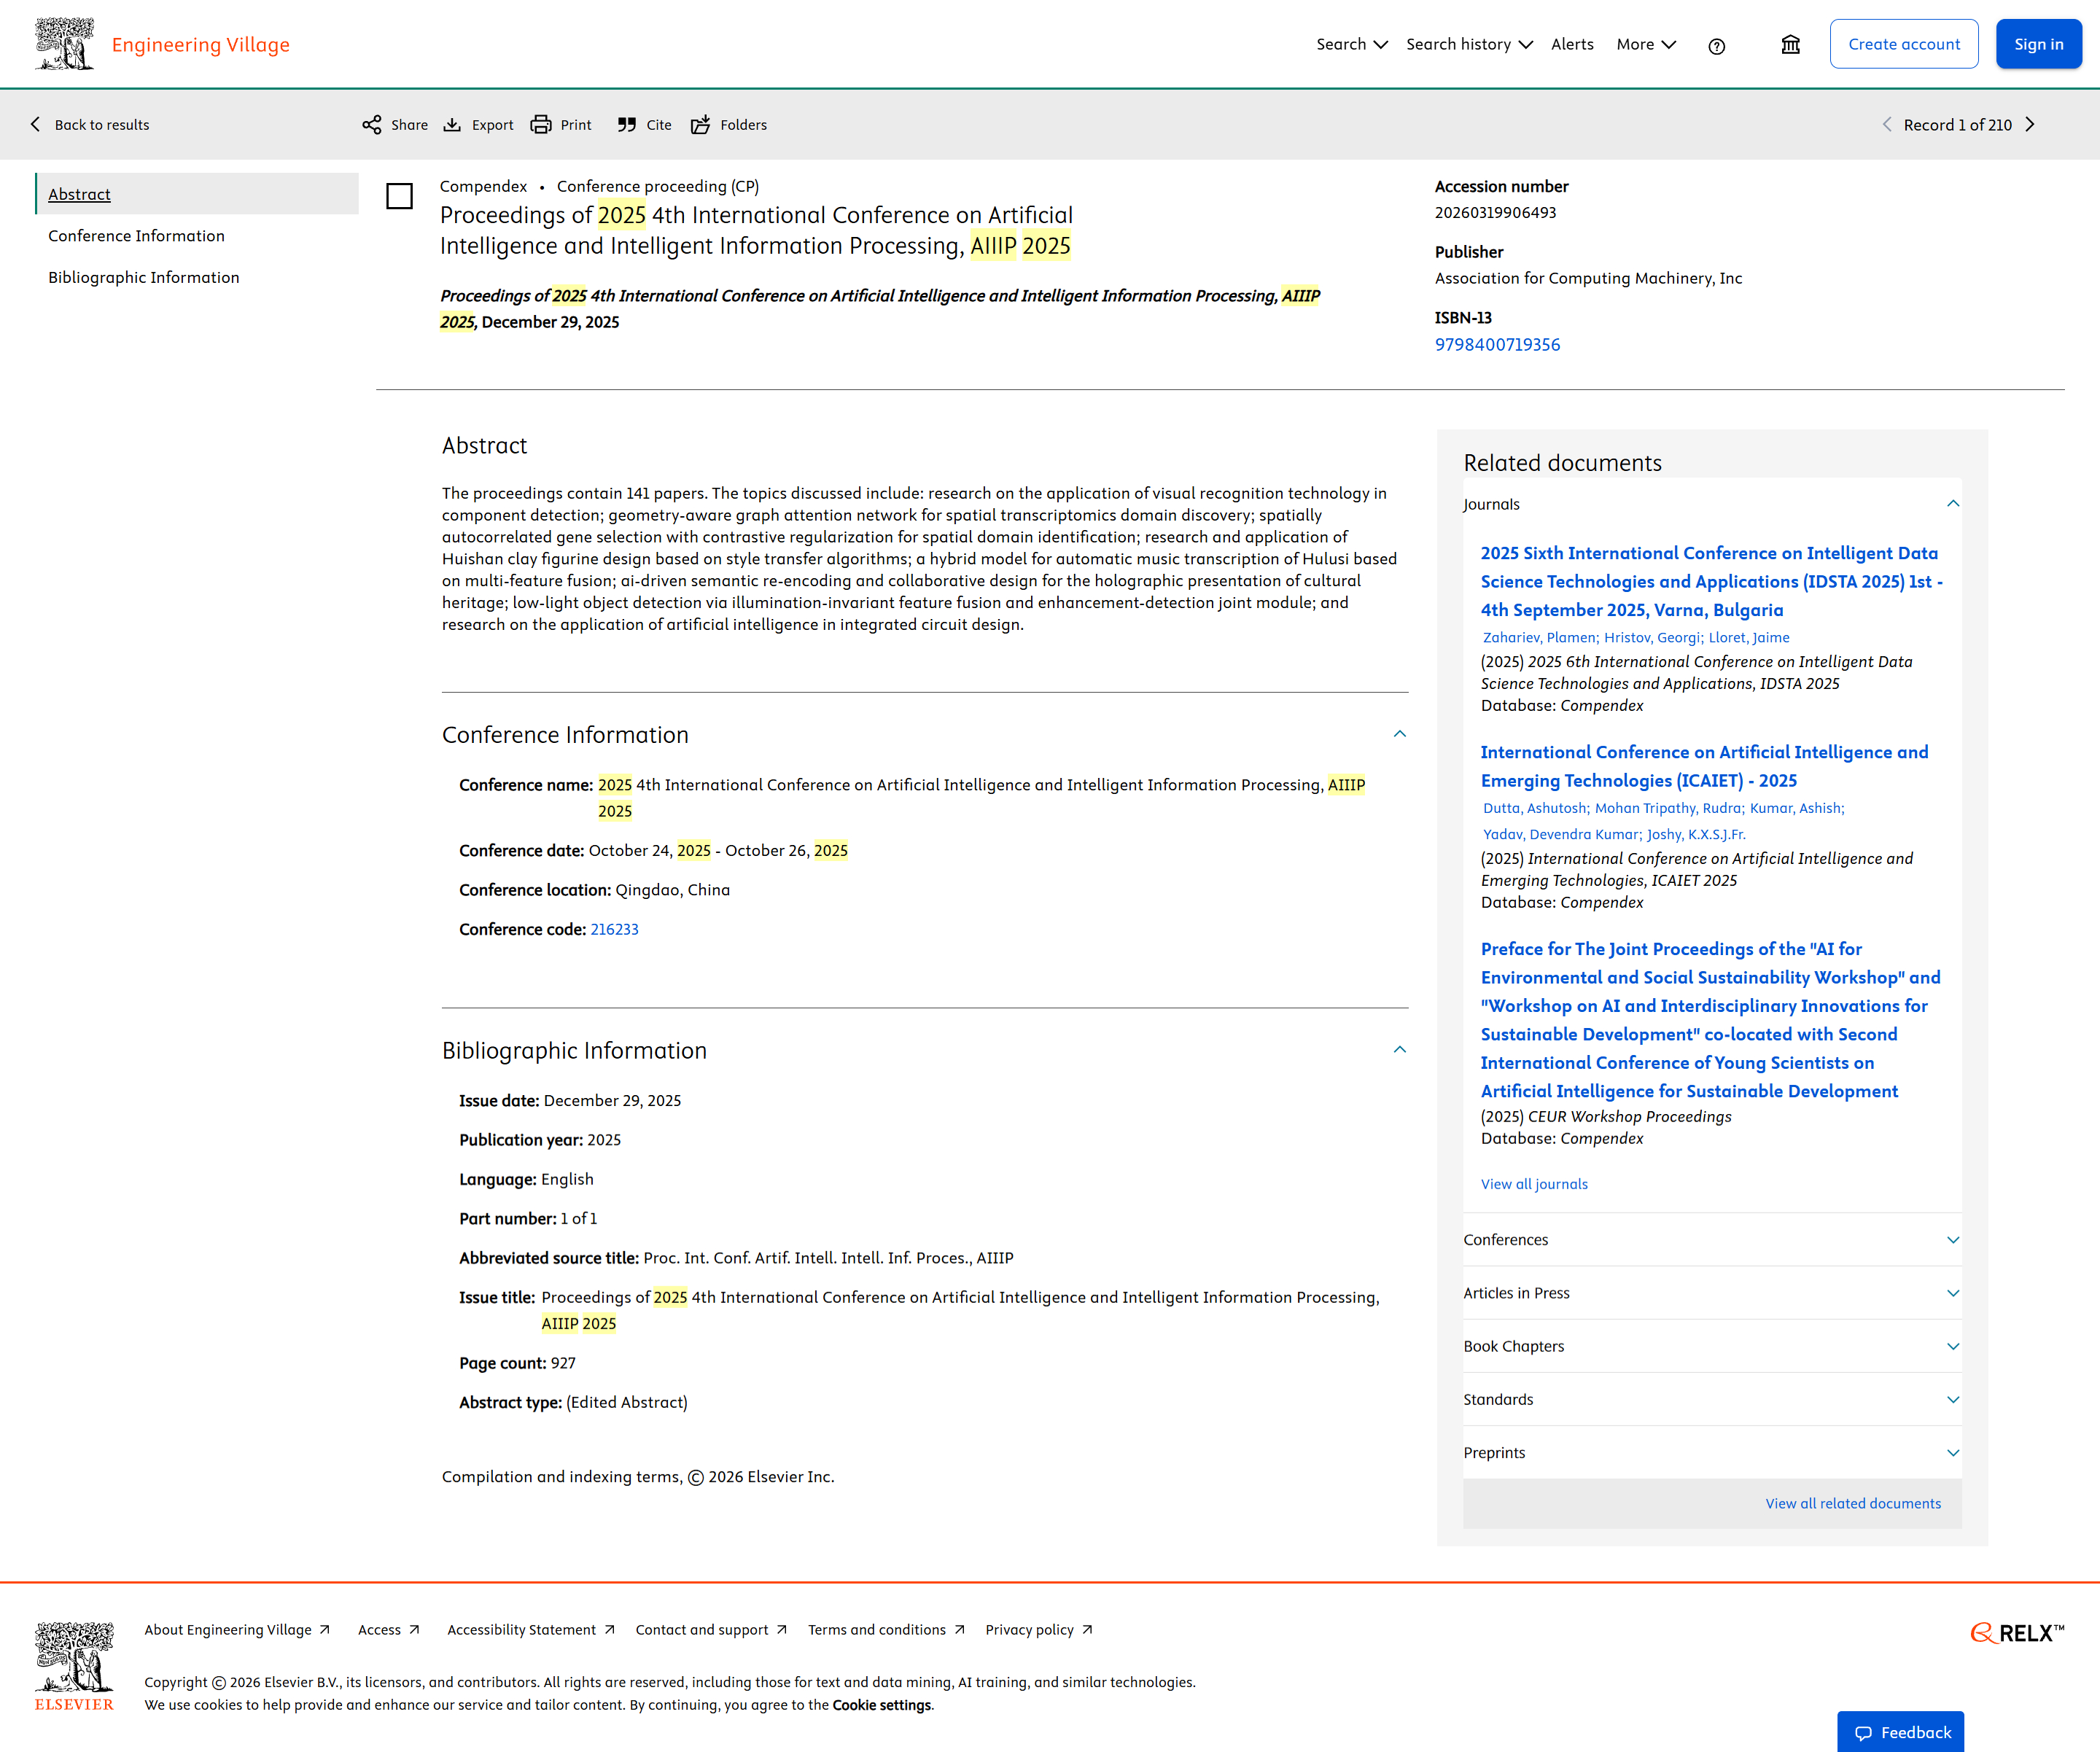Open the Cite quotation icon
2100x1752 pixels.
[x=627, y=125]
